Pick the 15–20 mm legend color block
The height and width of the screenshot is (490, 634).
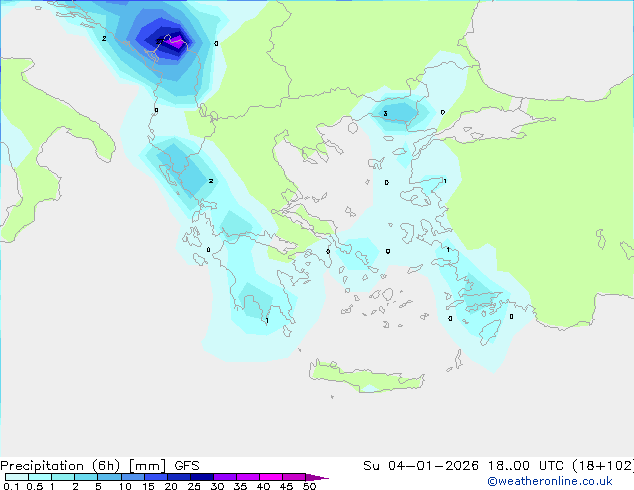coord(156,477)
